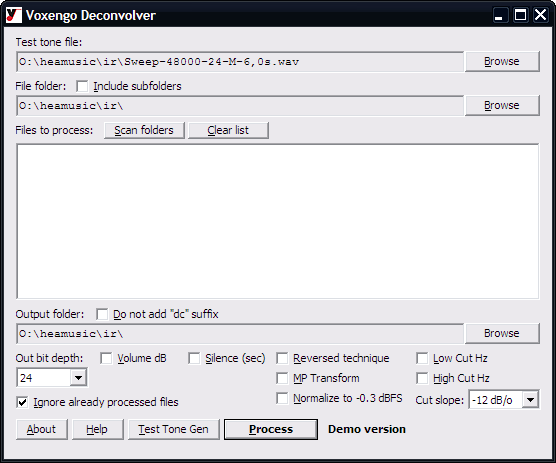Viewport: 556px width, 463px height.
Task: Click the Voxengo logo icon in title bar
Action: click(x=14, y=15)
